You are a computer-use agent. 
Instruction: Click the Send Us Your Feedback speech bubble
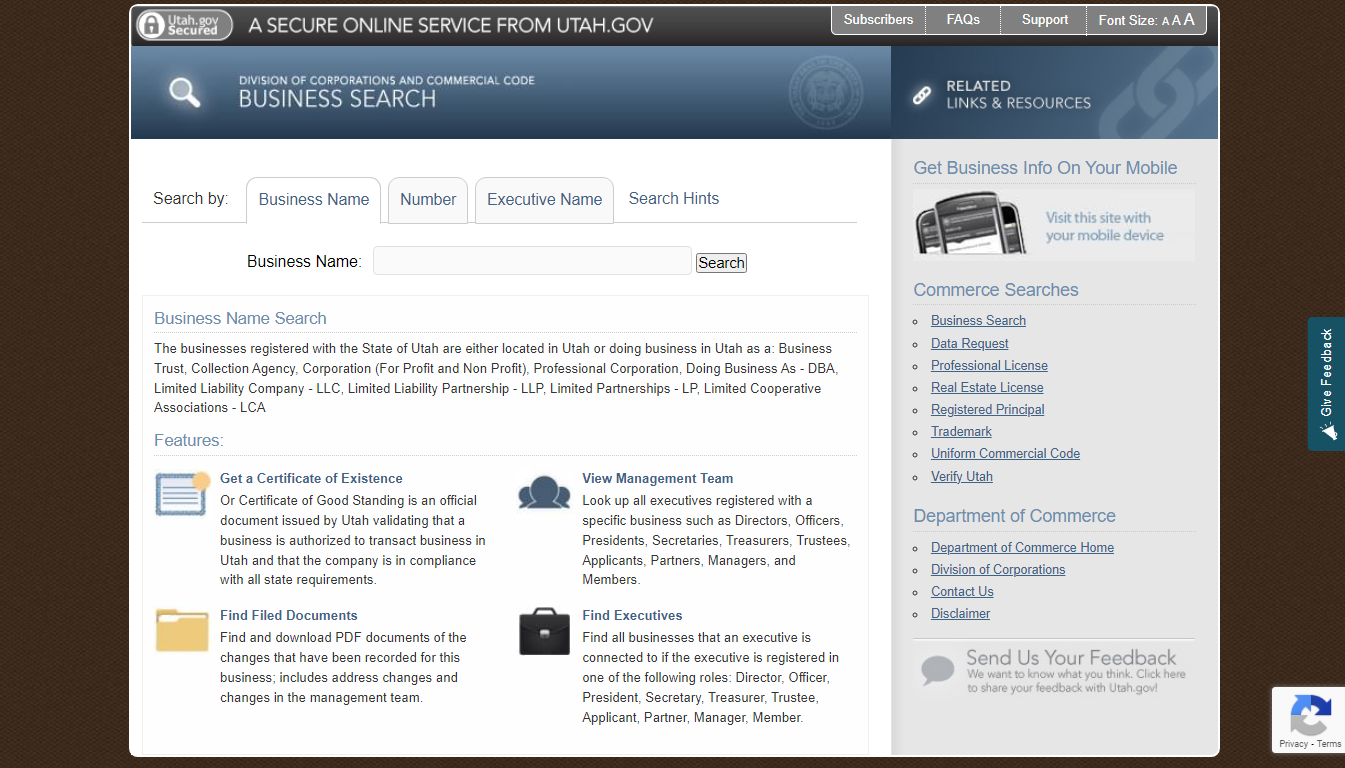[938, 670]
